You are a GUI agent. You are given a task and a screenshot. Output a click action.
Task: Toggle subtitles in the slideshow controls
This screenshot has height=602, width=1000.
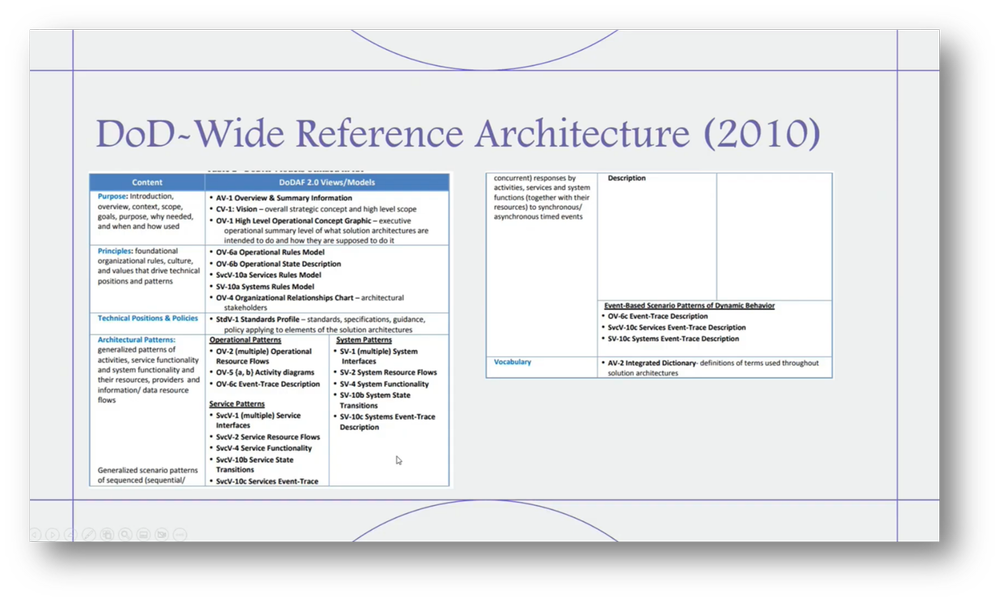pyautogui.click(x=143, y=534)
